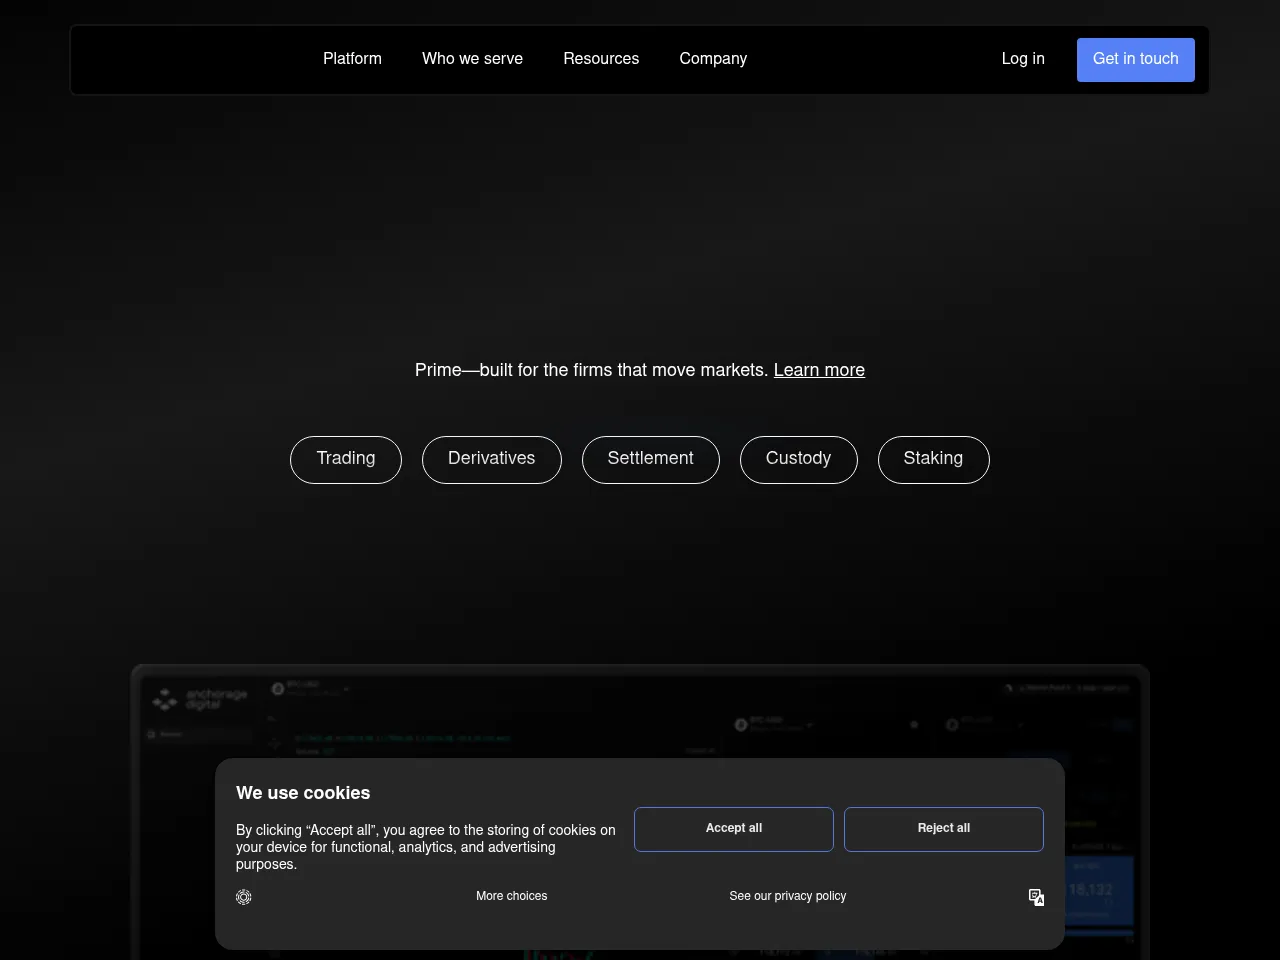This screenshot has width=1280, height=960.
Task: Click Get in touch
Action: coord(1136,59)
